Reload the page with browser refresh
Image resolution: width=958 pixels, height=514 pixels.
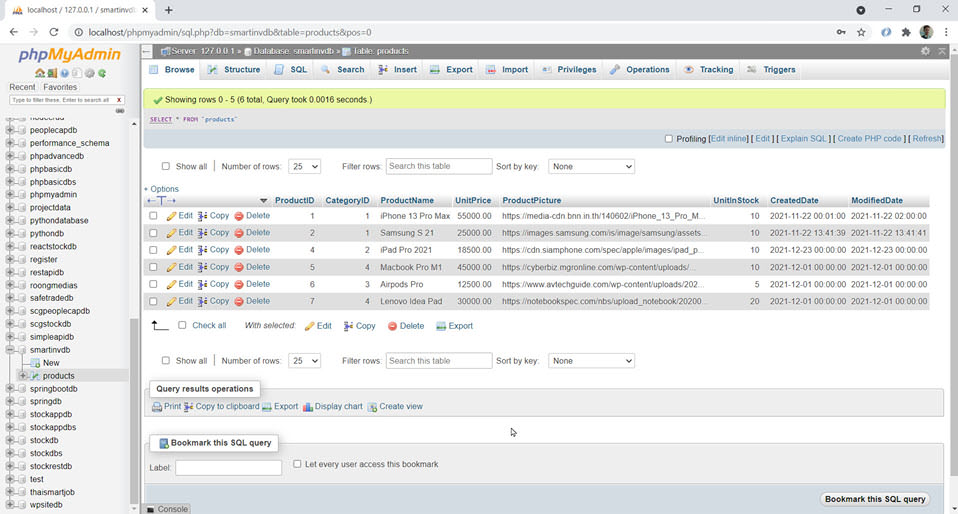[54, 32]
